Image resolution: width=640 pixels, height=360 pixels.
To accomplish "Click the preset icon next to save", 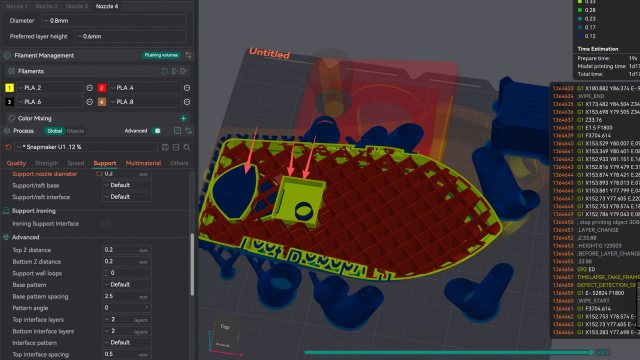I will [176, 147].
